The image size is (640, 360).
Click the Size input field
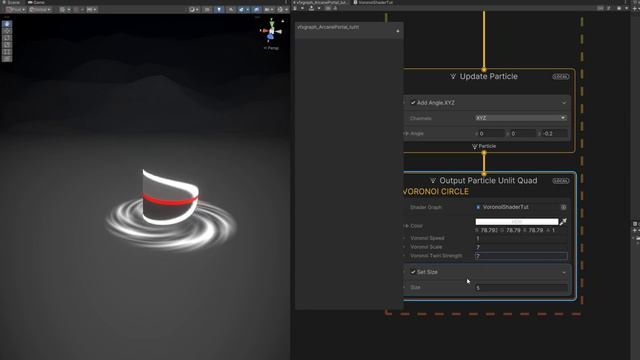click(521, 288)
